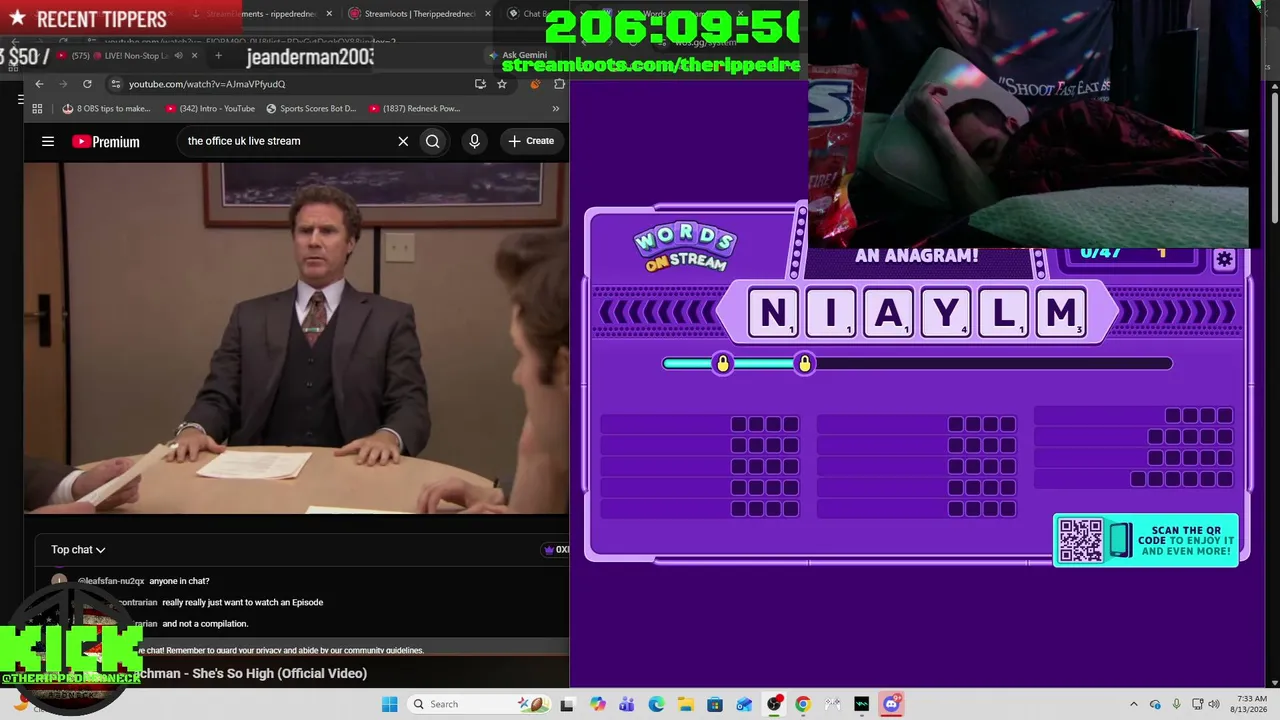The height and width of the screenshot is (720, 1280).
Task: Click the Words on Stream logo
Action: [685, 248]
